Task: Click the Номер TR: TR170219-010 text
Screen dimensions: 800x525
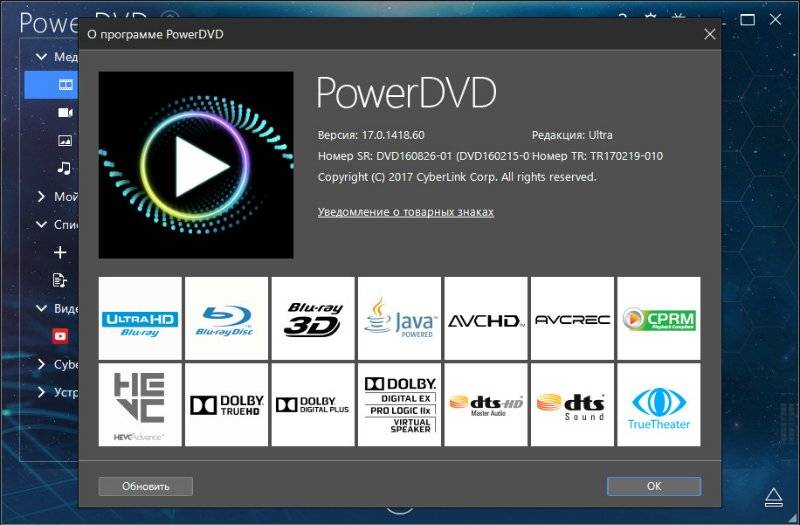Action: point(597,156)
